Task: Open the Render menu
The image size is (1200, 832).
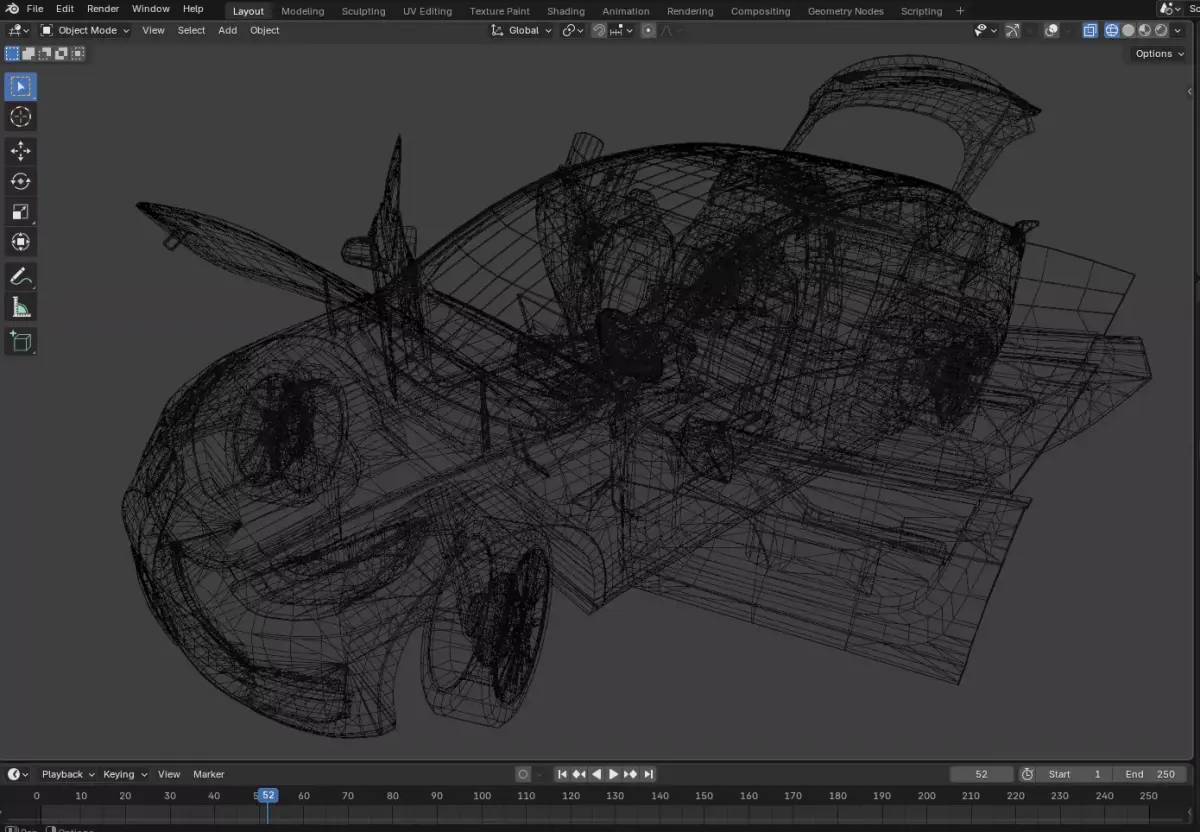Action: (x=103, y=9)
